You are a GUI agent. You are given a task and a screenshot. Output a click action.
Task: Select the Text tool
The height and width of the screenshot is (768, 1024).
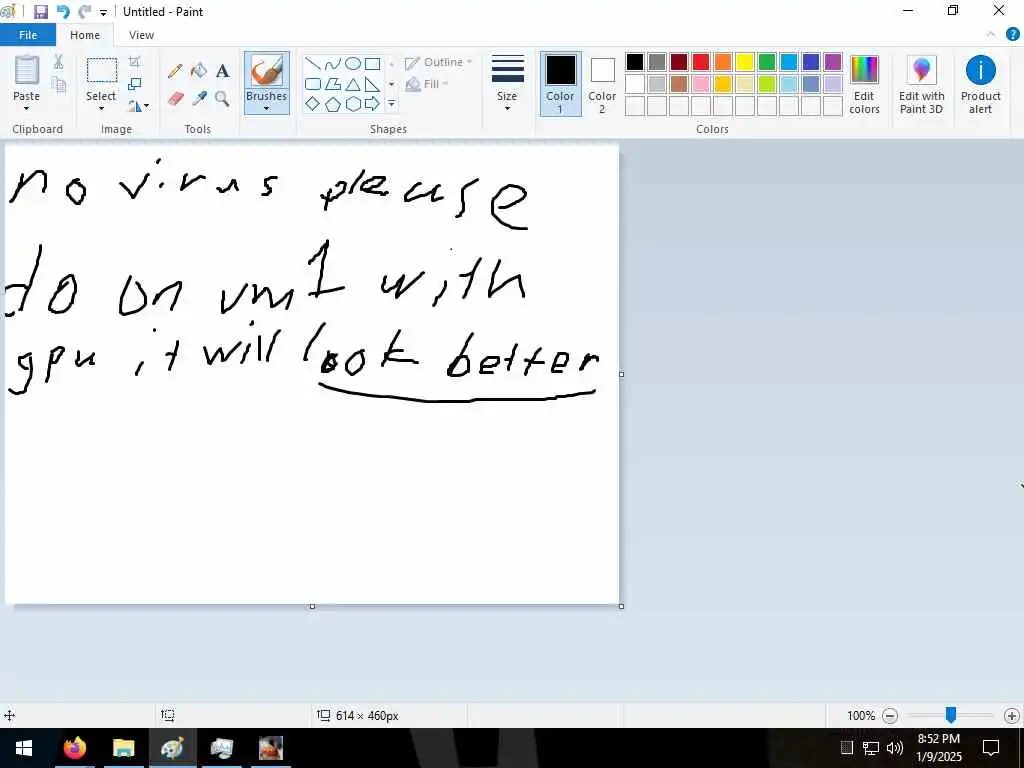coord(223,71)
